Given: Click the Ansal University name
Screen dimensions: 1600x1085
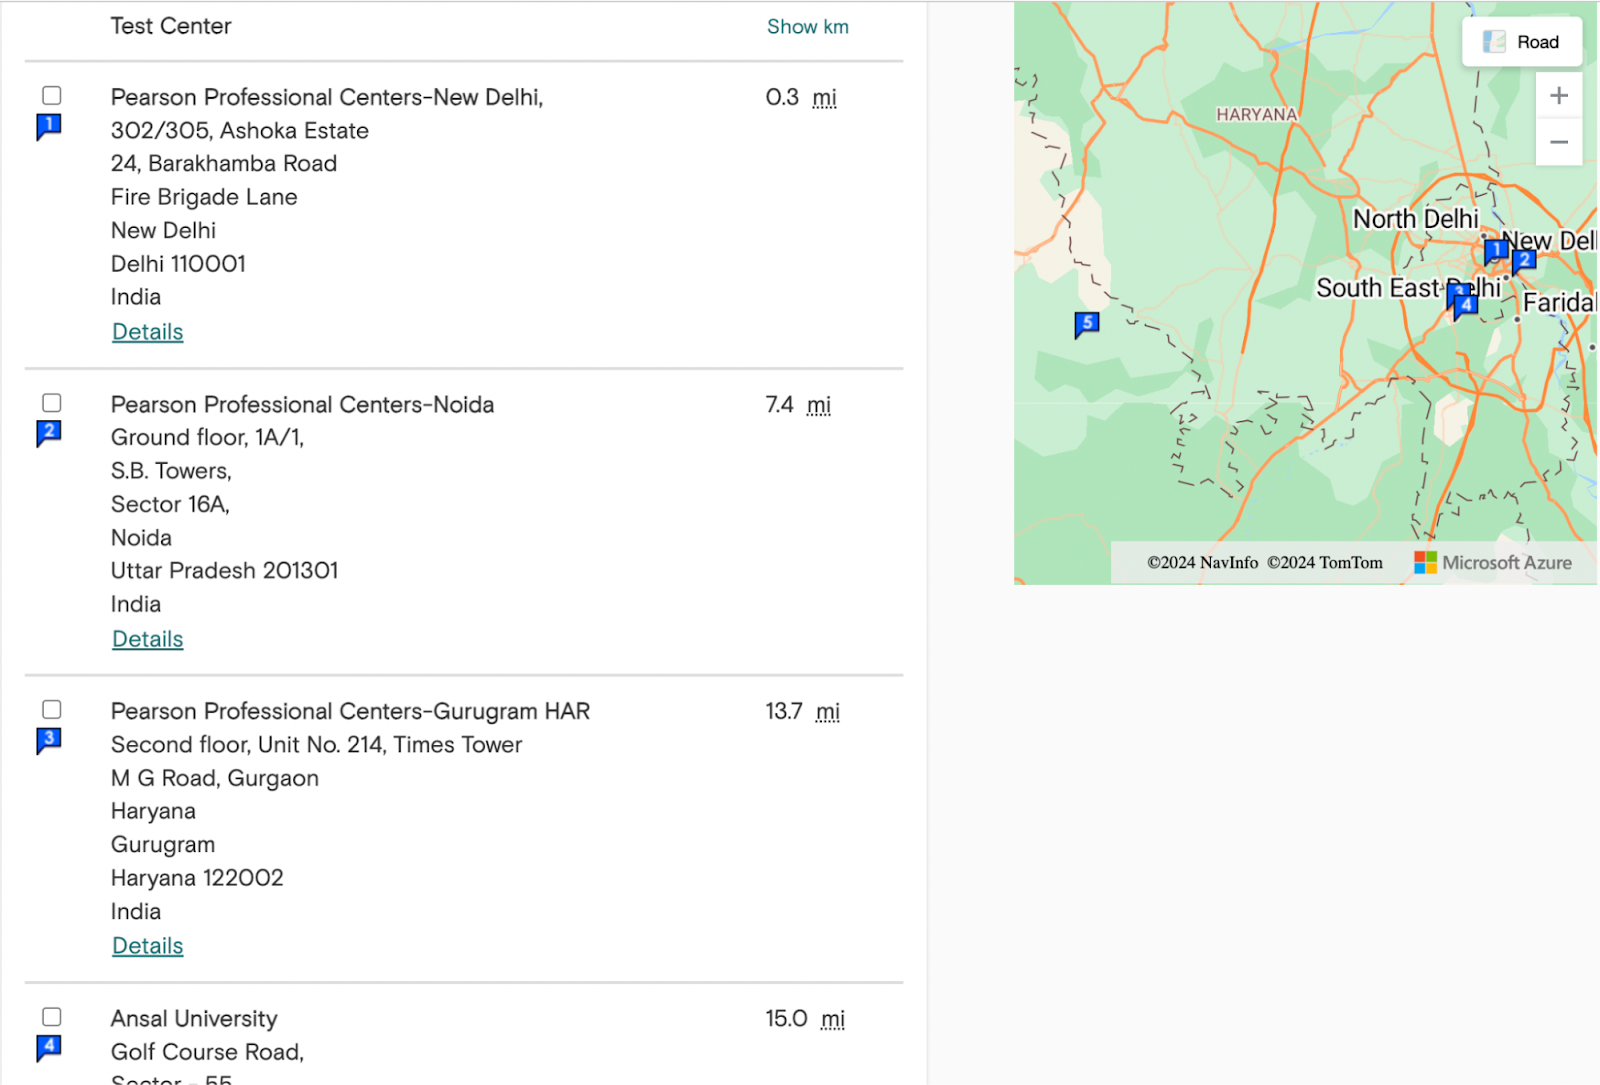Looking at the screenshot, I should click(195, 1018).
